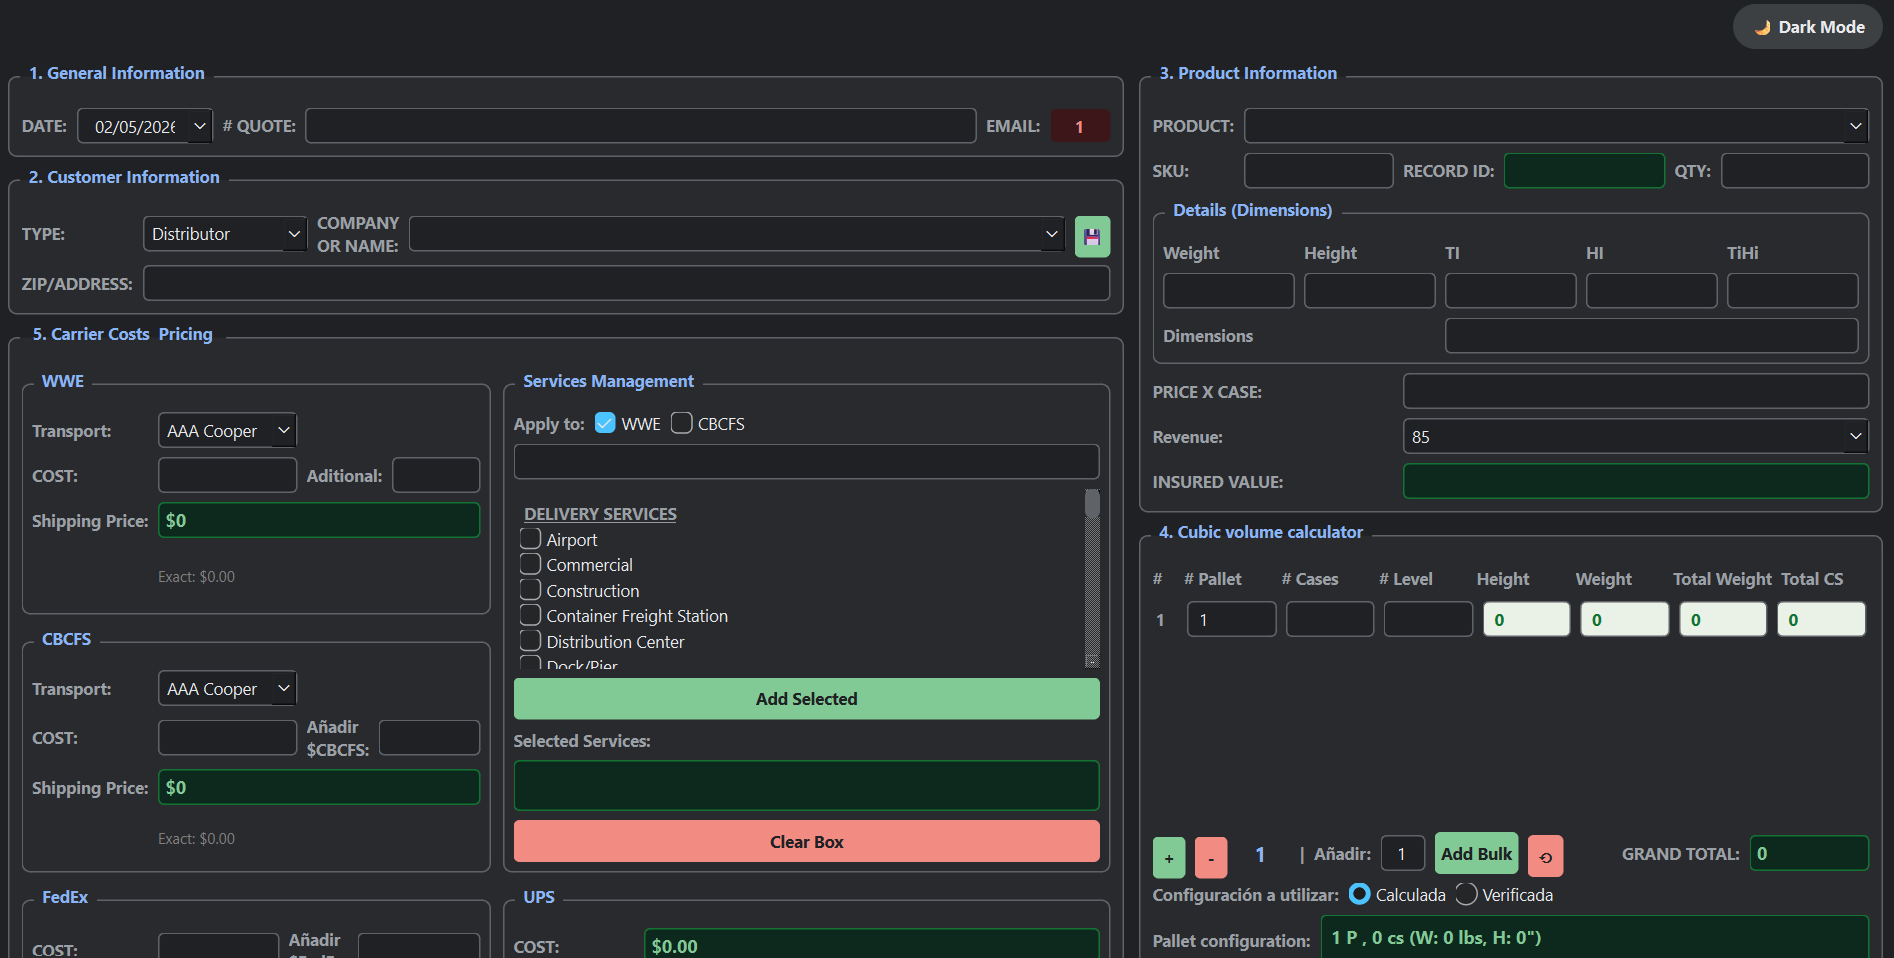Click the Dimensions input field
This screenshot has height=958, width=1894.
click(1651, 335)
